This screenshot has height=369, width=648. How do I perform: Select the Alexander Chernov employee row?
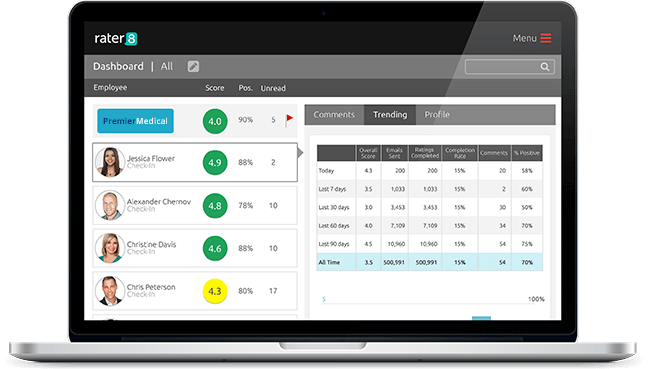click(x=195, y=205)
